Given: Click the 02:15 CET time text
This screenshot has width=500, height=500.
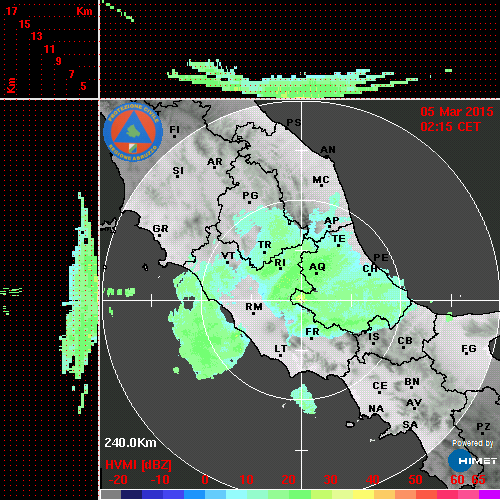Looking at the screenshot, I should pyautogui.click(x=450, y=127).
